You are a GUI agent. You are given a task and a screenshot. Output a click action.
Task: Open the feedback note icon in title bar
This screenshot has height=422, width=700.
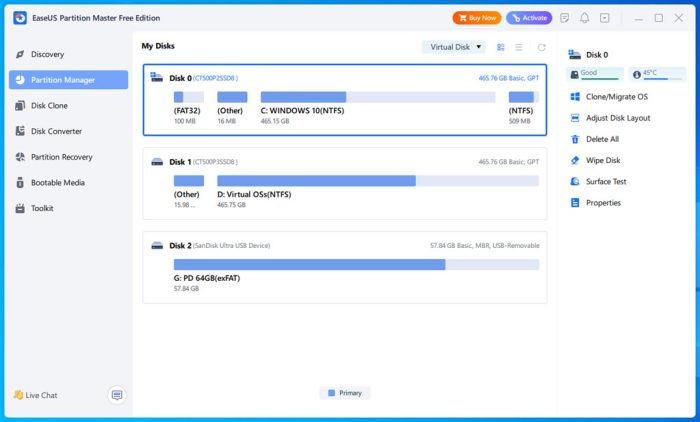[x=564, y=18]
